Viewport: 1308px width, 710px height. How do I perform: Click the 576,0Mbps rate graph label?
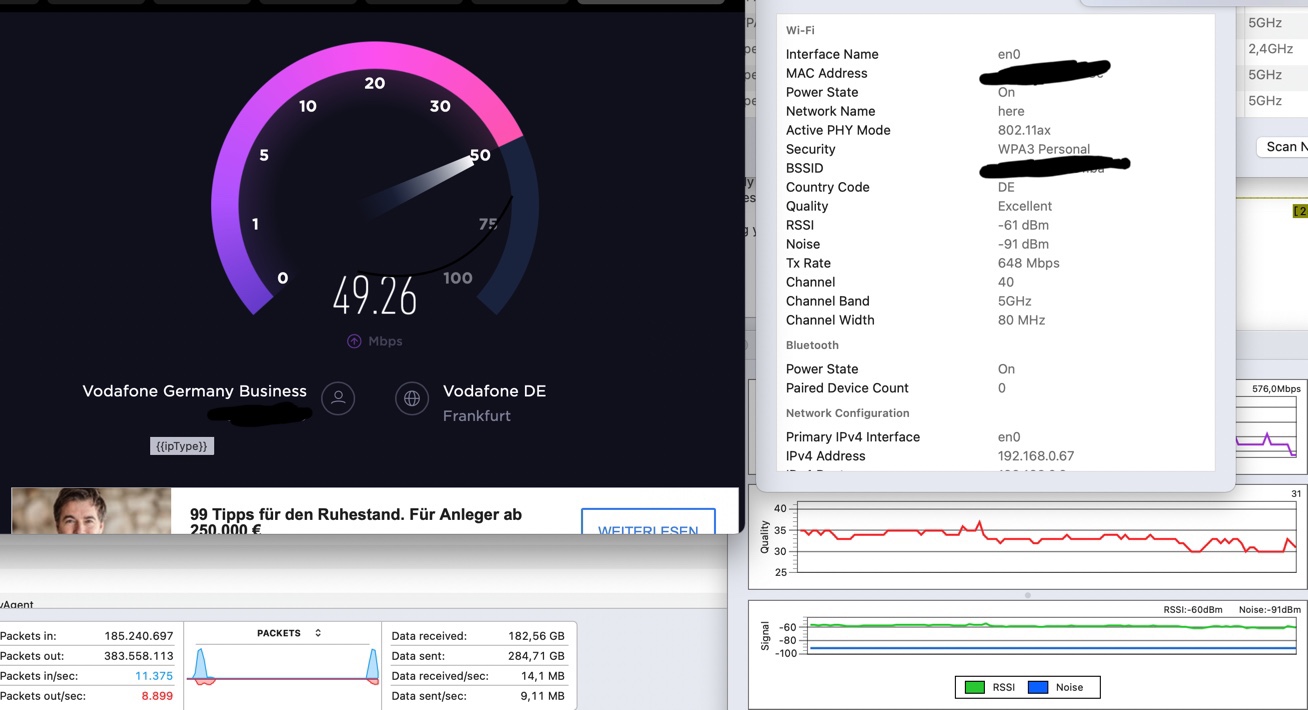[x=1276, y=389]
